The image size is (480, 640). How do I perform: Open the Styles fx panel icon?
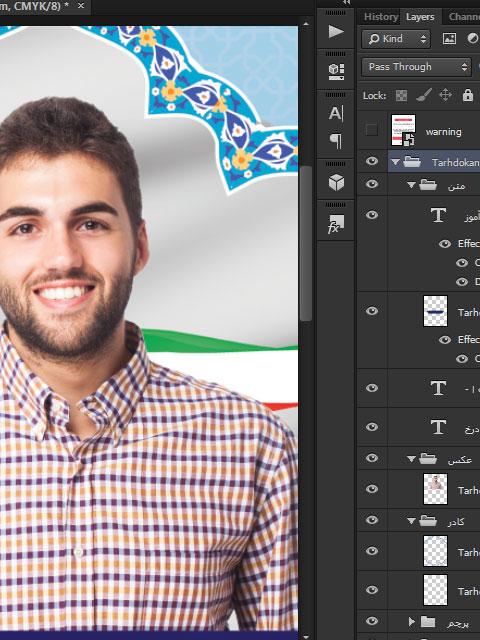(336, 224)
